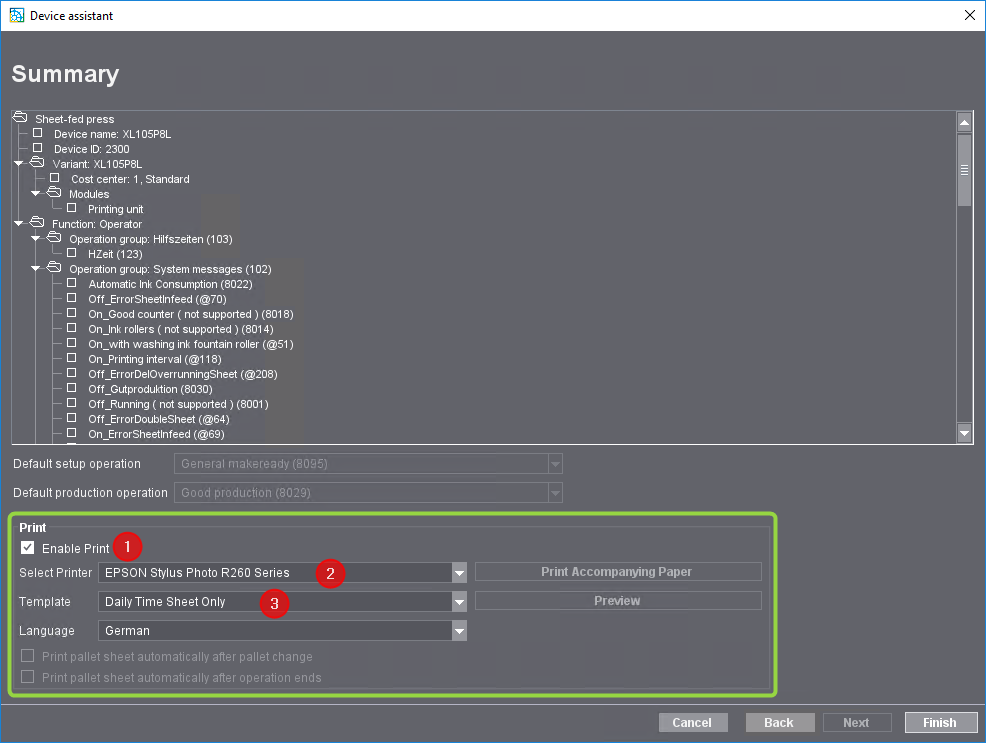Check Automatic Ink Consumption (8022)
The height and width of the screenshot is (743, 986).
click(70, 284)
